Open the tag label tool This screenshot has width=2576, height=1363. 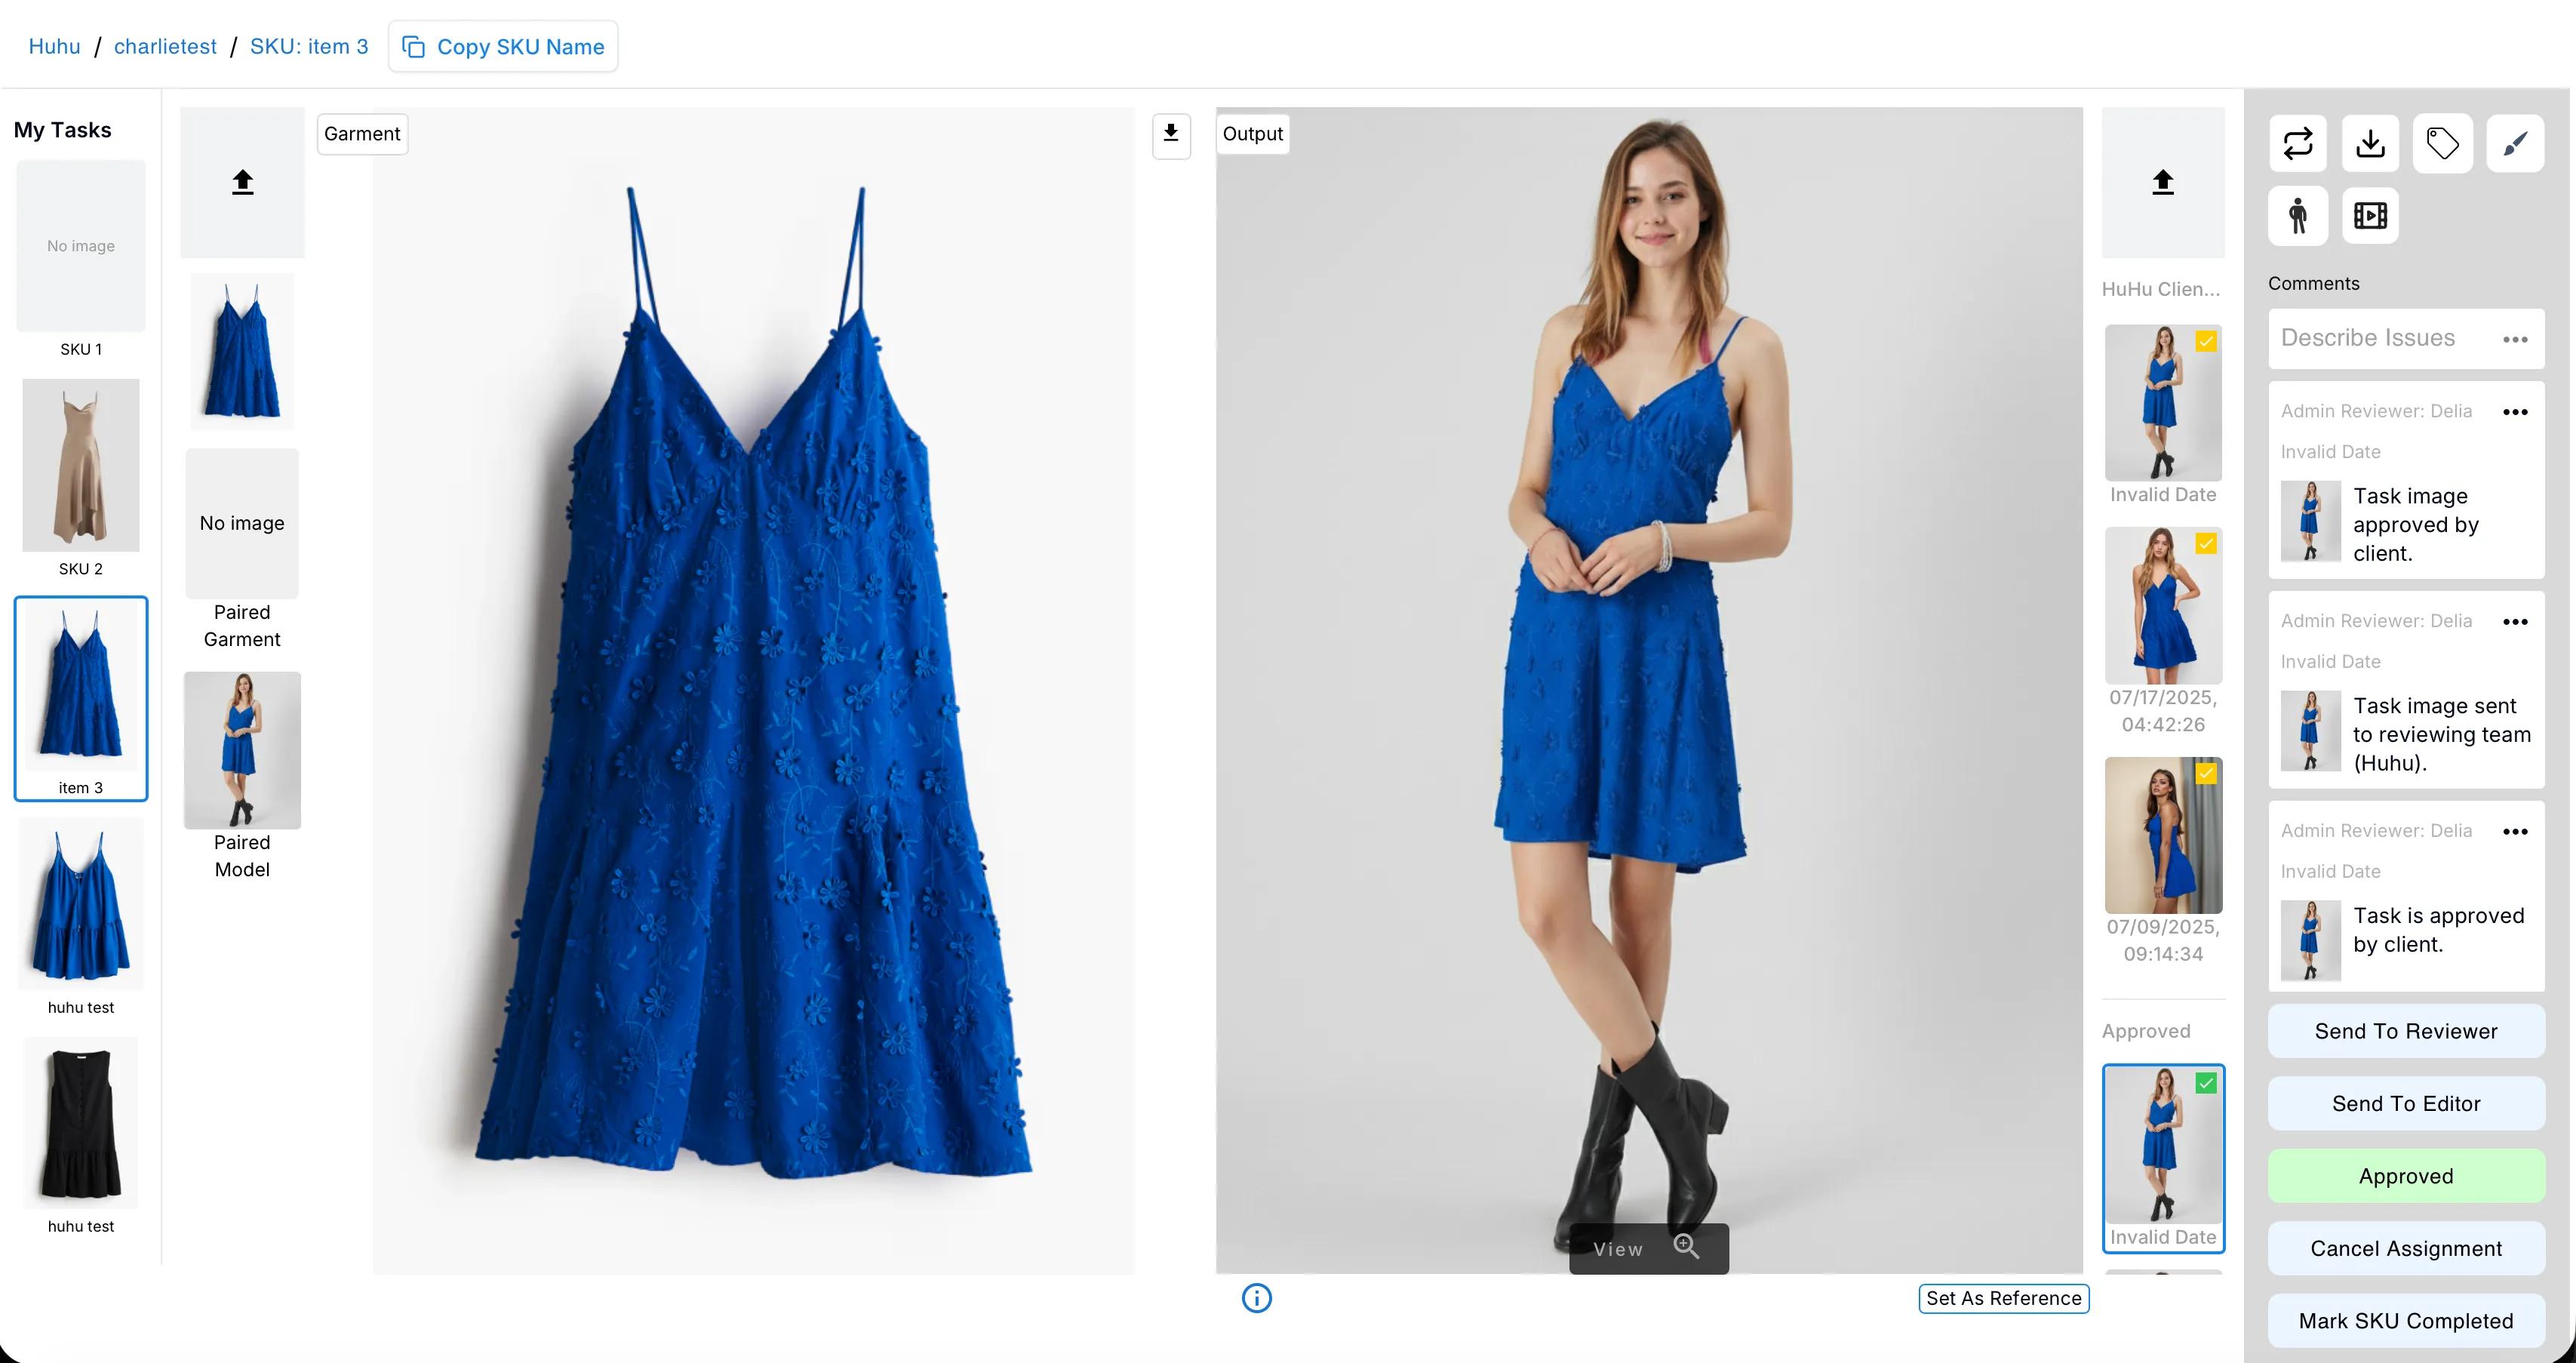(2442, 143)
